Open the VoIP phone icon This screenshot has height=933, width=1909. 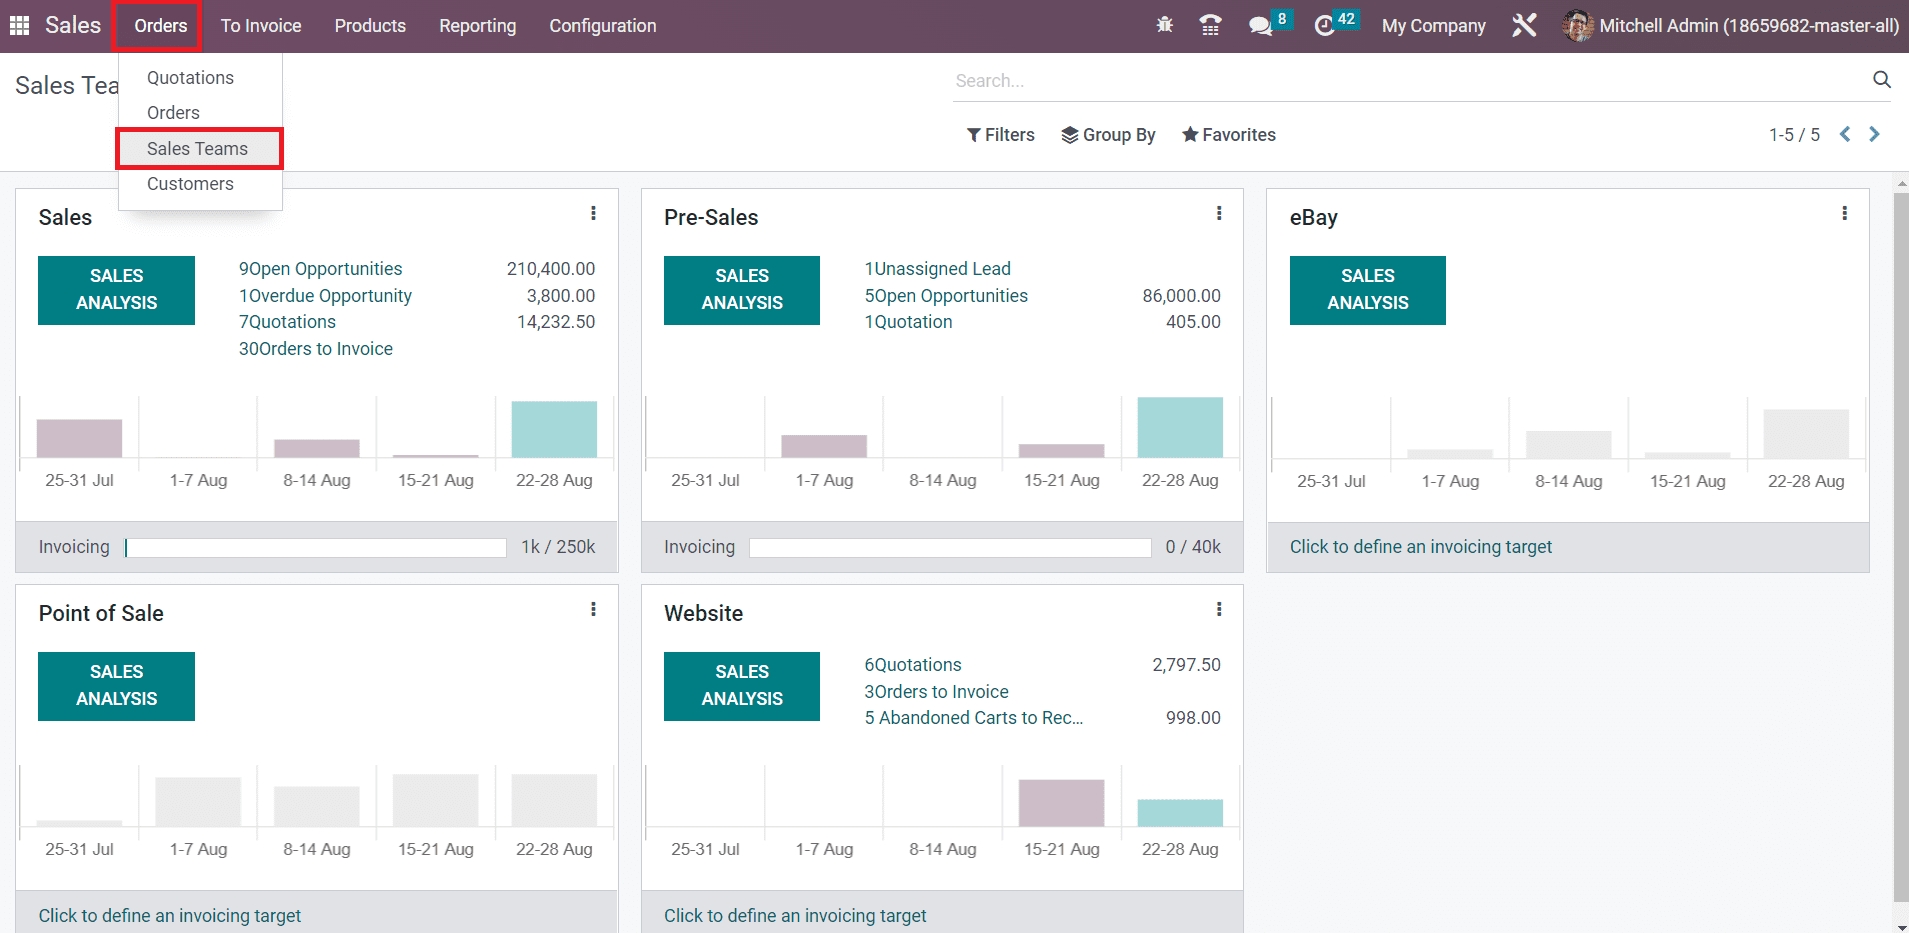1210,26
